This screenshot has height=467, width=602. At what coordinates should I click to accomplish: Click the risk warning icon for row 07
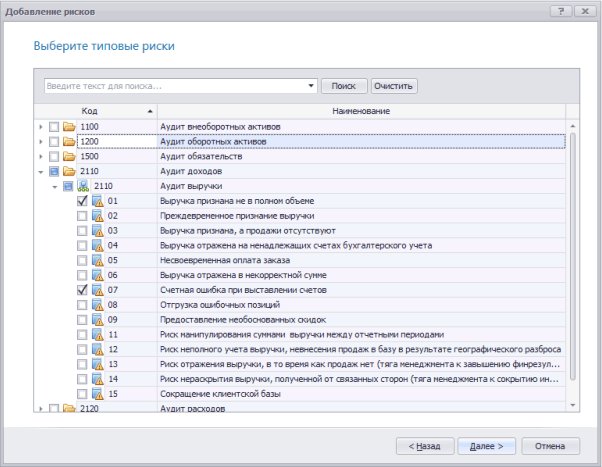click(98, 290)
